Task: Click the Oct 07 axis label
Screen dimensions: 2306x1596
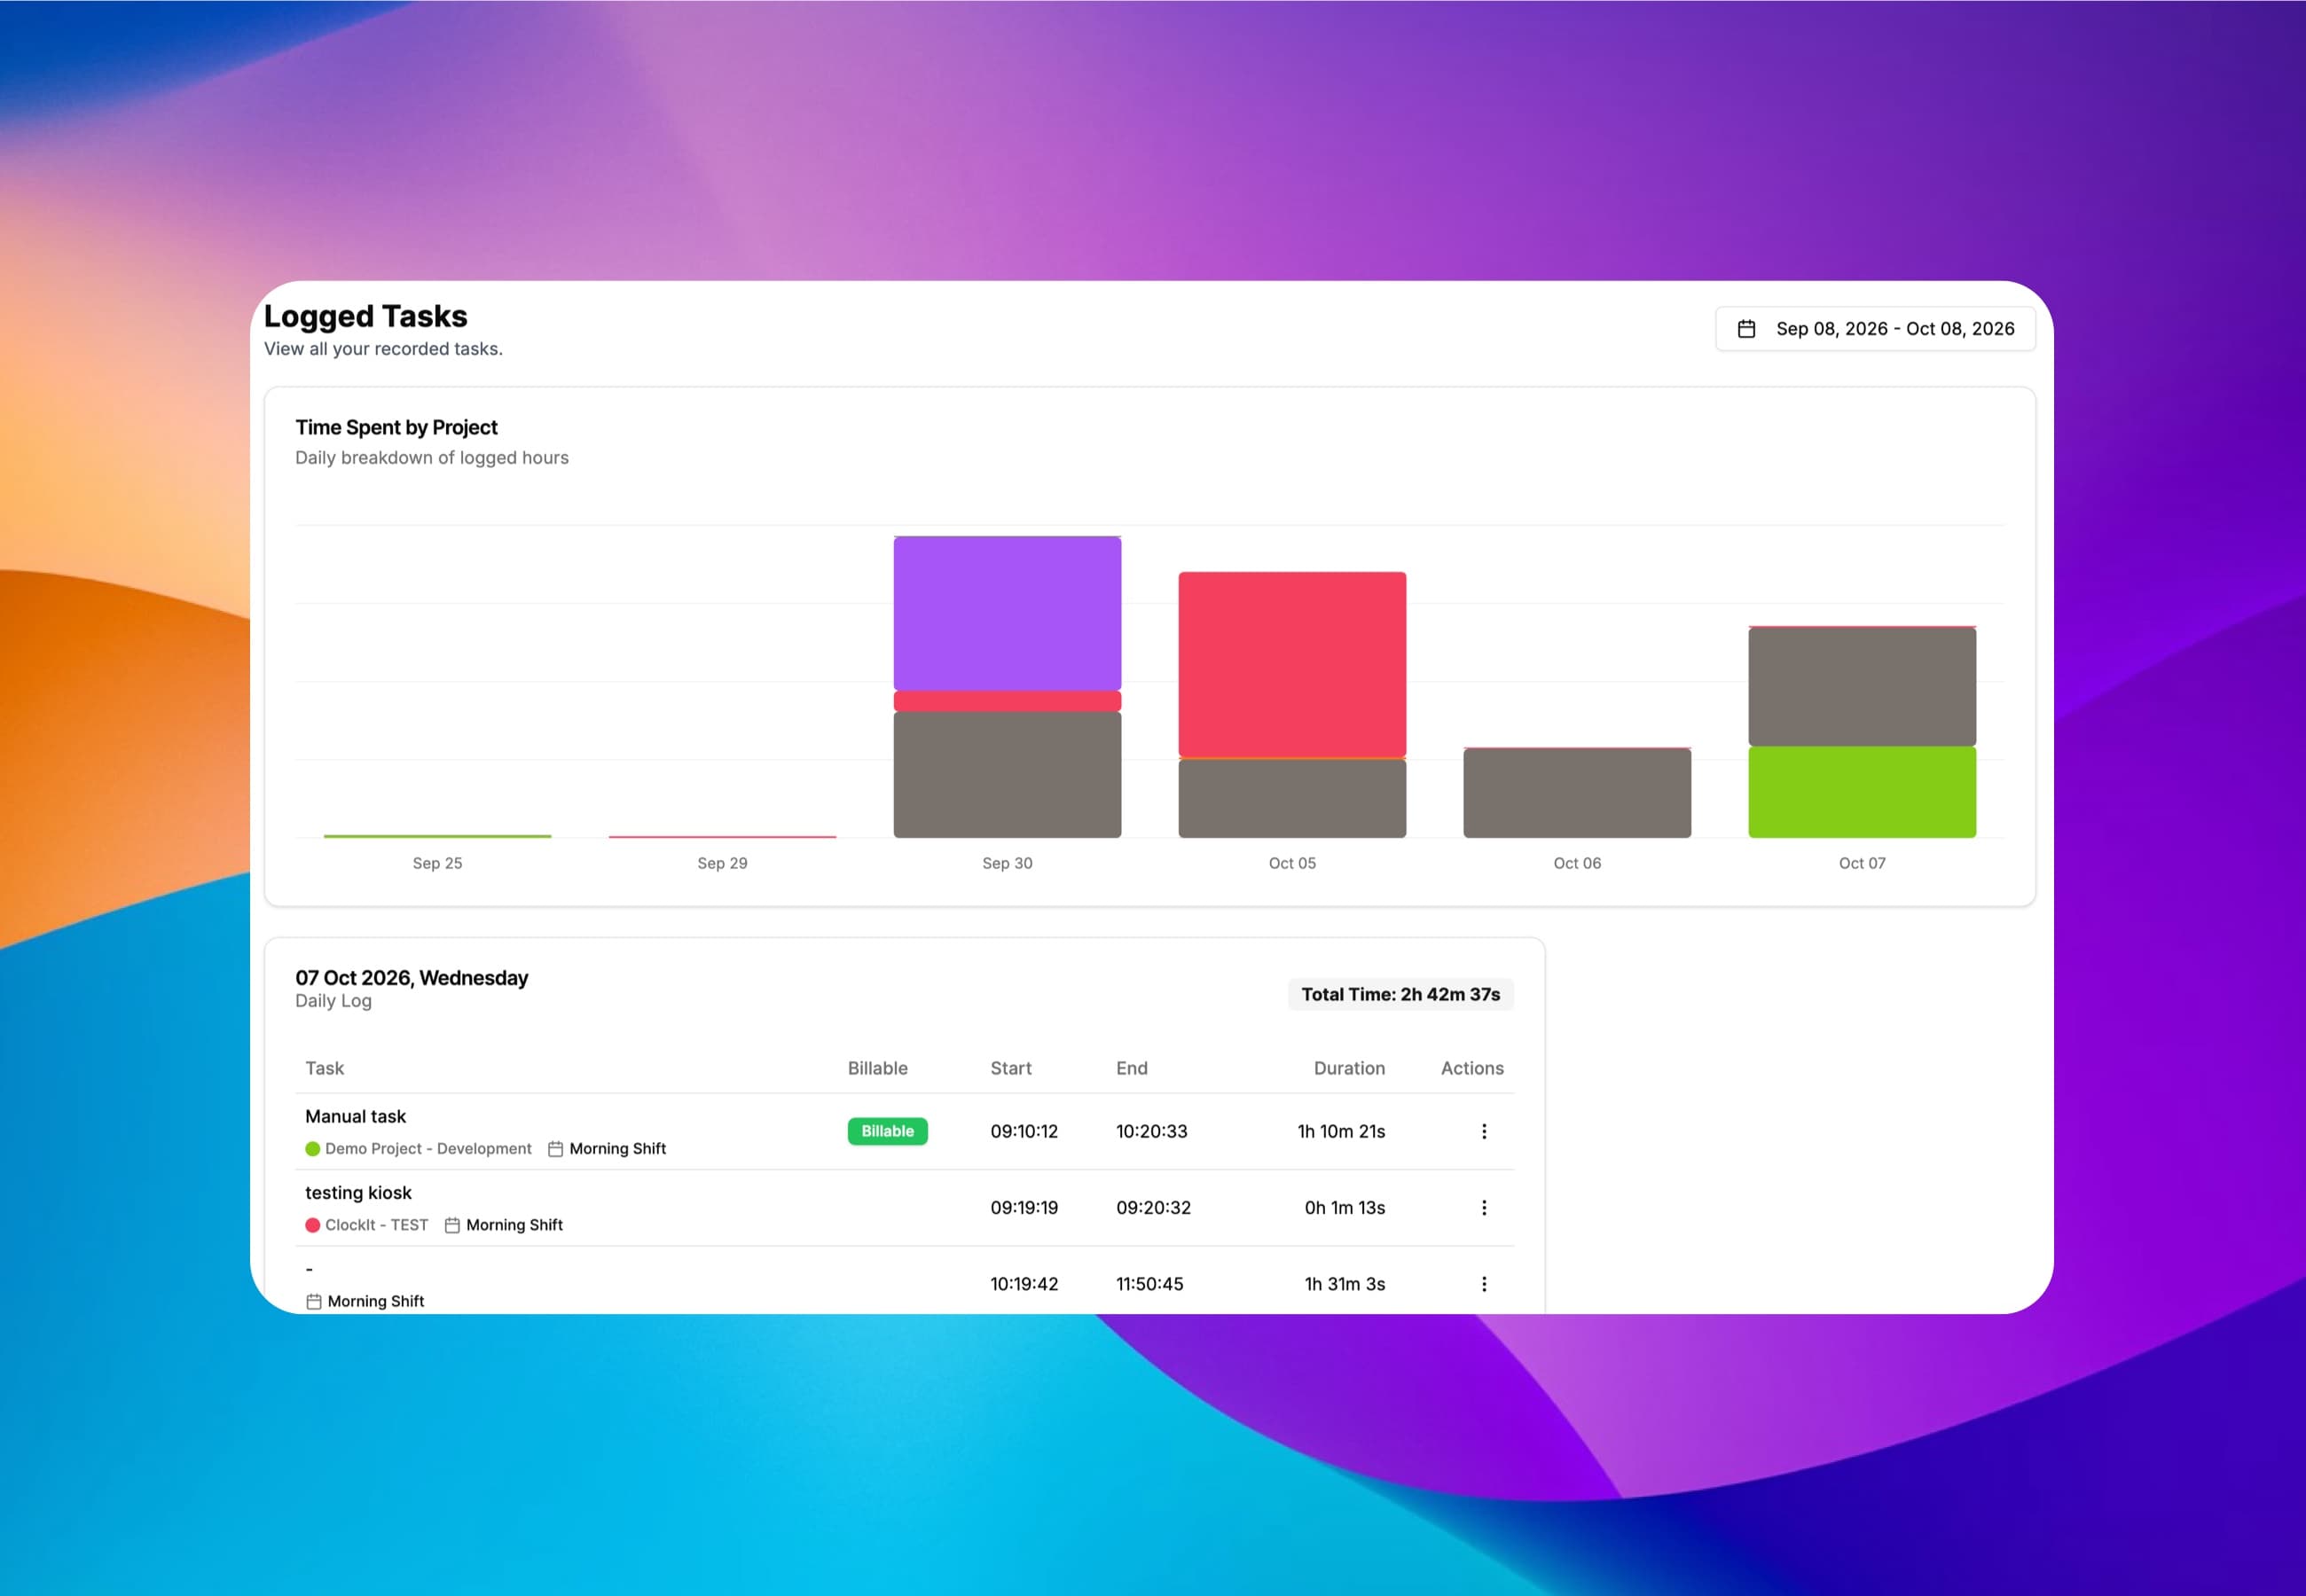Action: pyautogui.click(x=1862, y=863)
